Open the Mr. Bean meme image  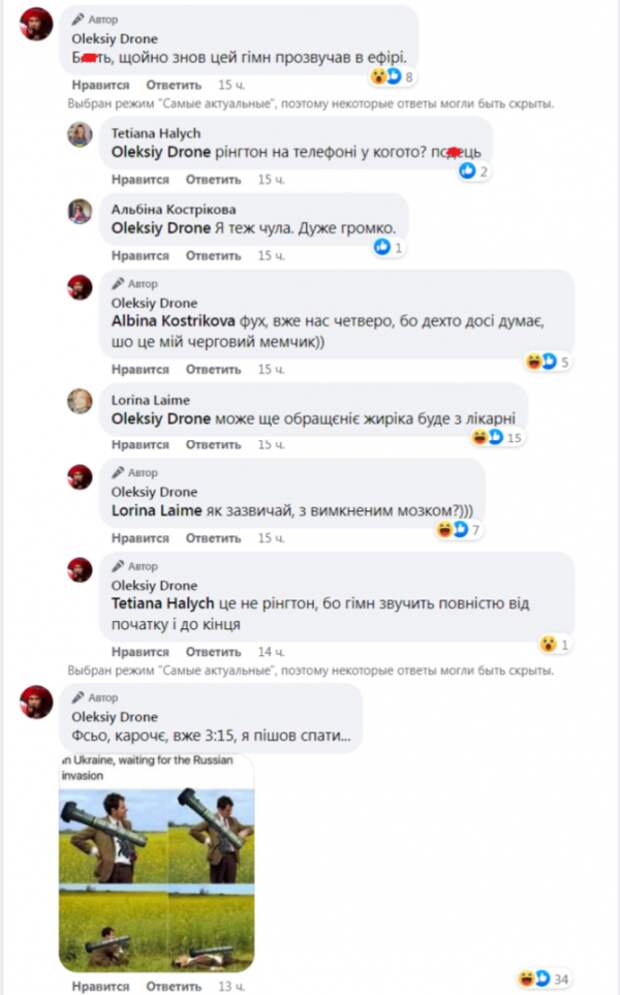157,862
